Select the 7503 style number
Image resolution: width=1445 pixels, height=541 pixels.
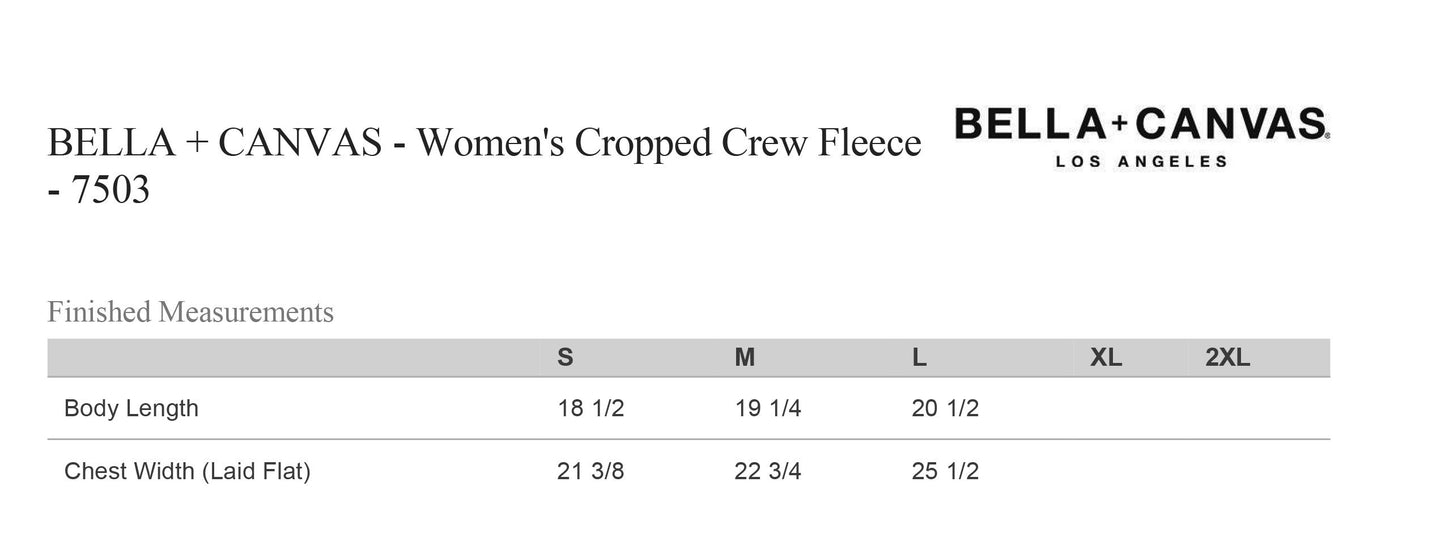click(x=112, y=189)
